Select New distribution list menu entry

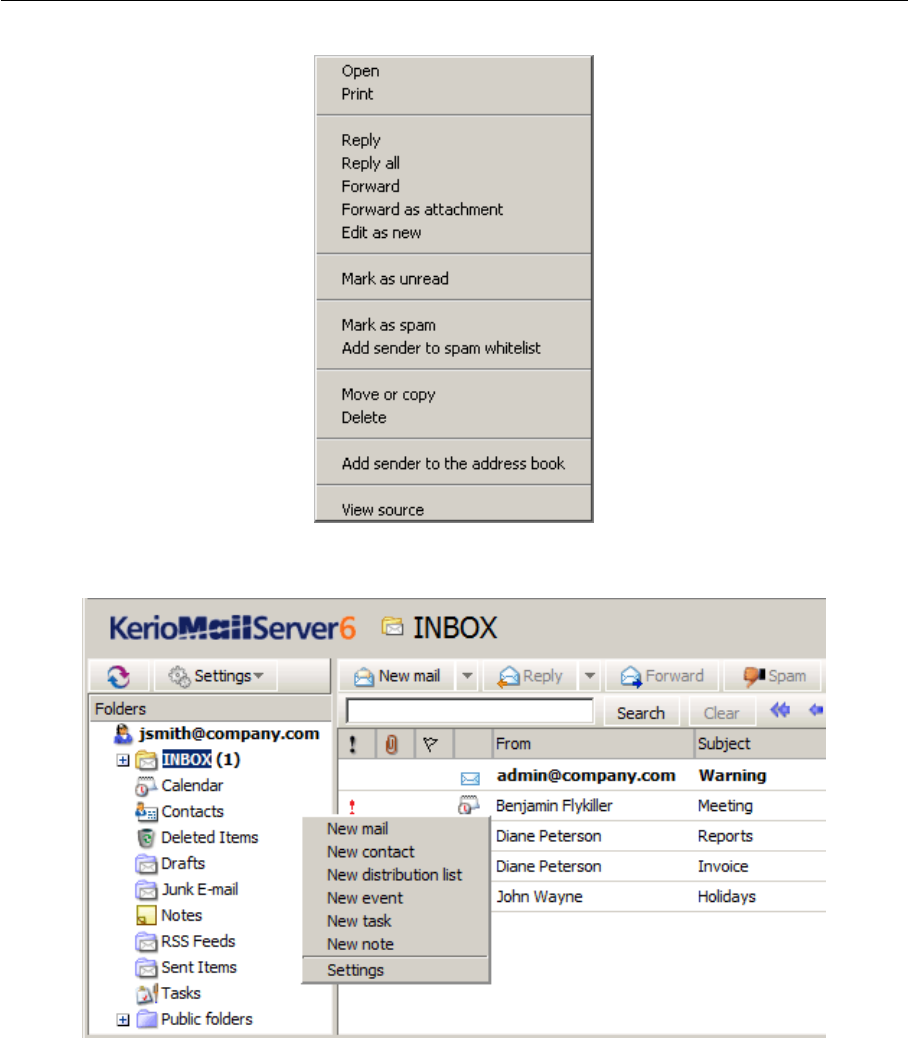pyautogui.click(x=394, y=875)
